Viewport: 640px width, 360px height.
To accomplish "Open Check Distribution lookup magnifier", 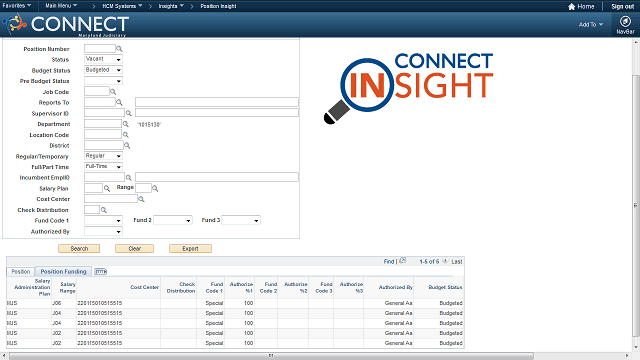I will coord(104,210).
